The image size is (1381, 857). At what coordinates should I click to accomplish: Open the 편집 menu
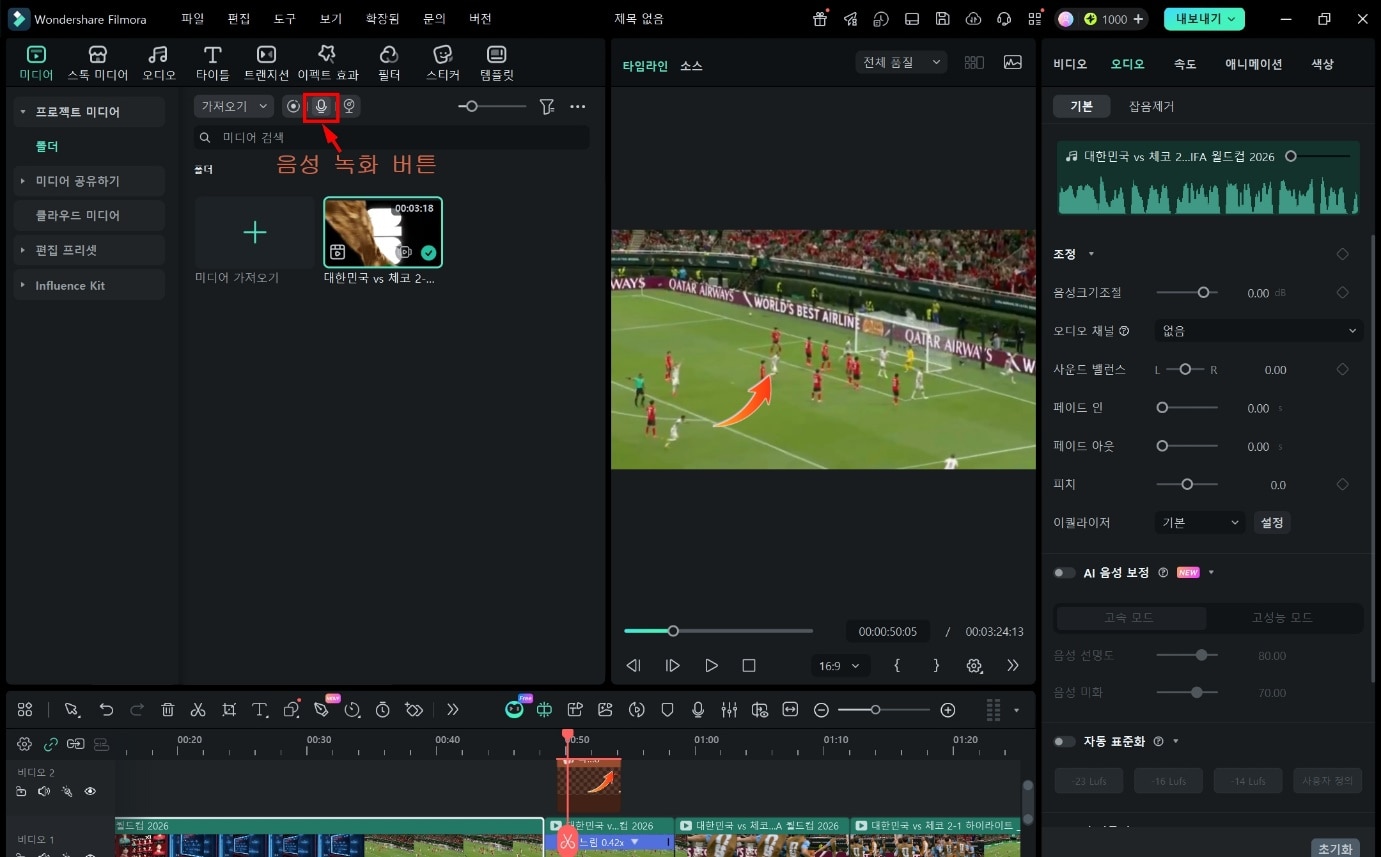(239, 19)
